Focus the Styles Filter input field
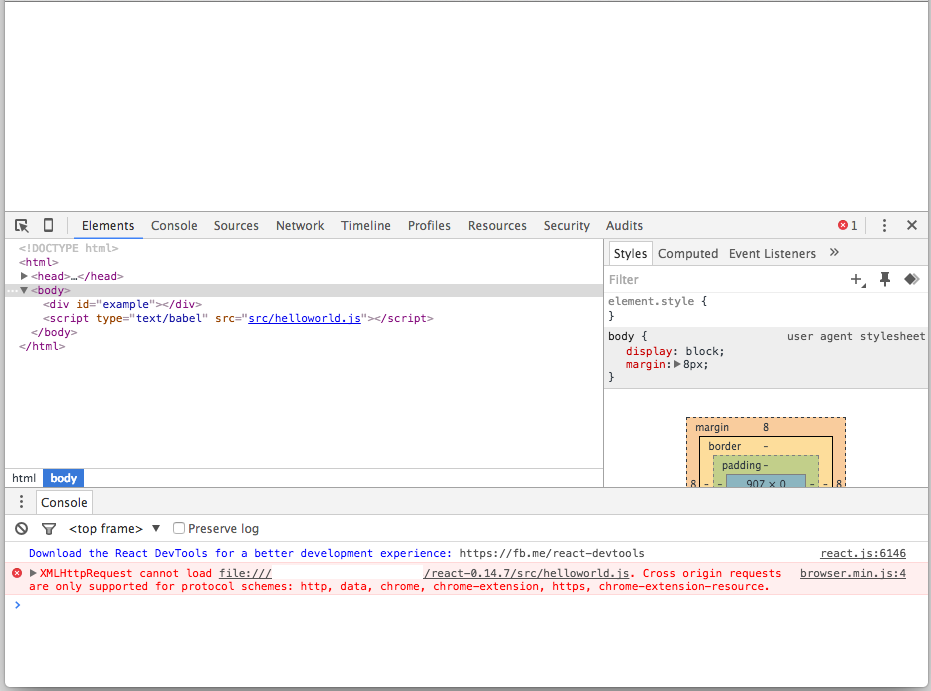The height and width of the screenshot is (691, 931). pyautogui.click(x=724, y=280)
